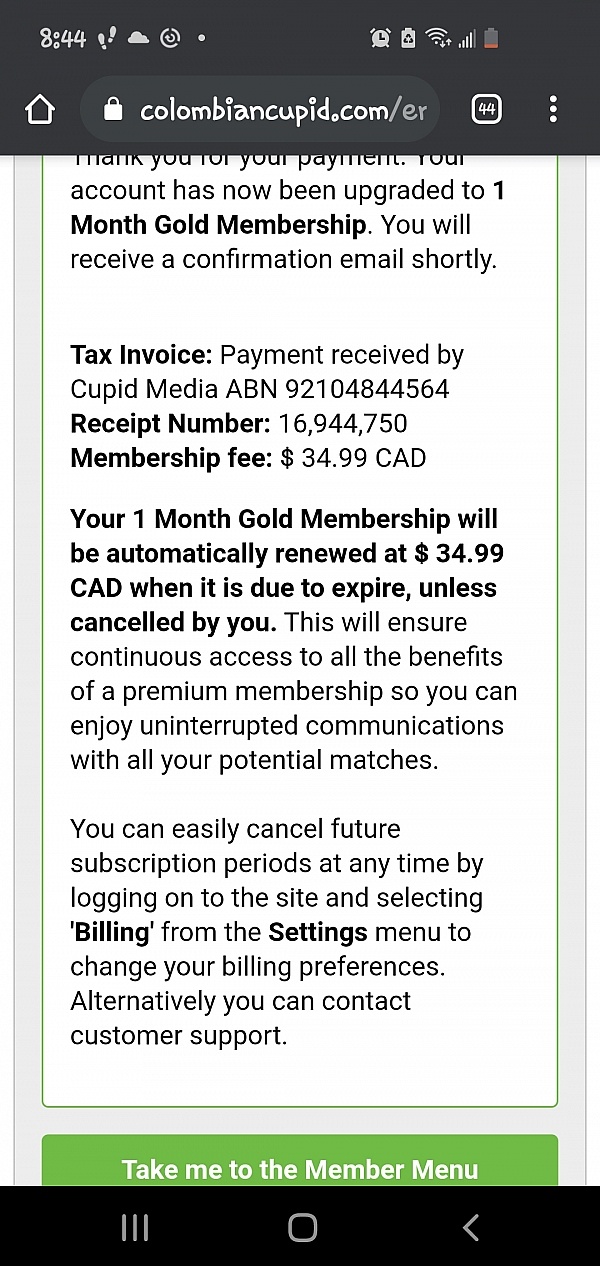The height and width of the screenshot is (1266, 600).
Task: Tap the Wi-Fi status icon
Action: click(x=438, y=38)
